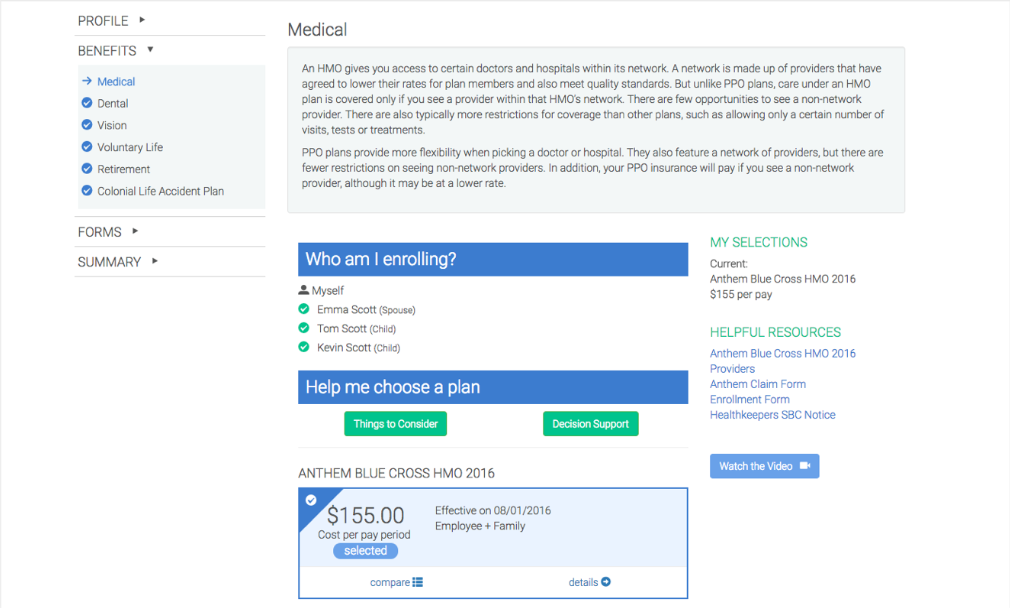Click the Vision completed checkmark icon
This screenshot has width=1010, height=608.
(87, 125)
